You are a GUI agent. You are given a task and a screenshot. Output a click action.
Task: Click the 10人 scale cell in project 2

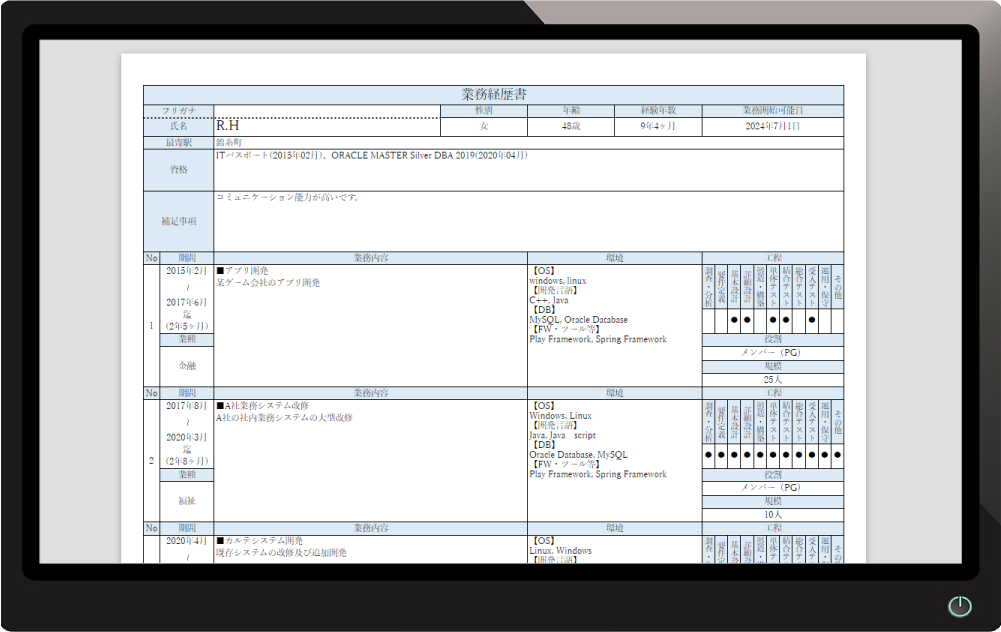[772, 515]
